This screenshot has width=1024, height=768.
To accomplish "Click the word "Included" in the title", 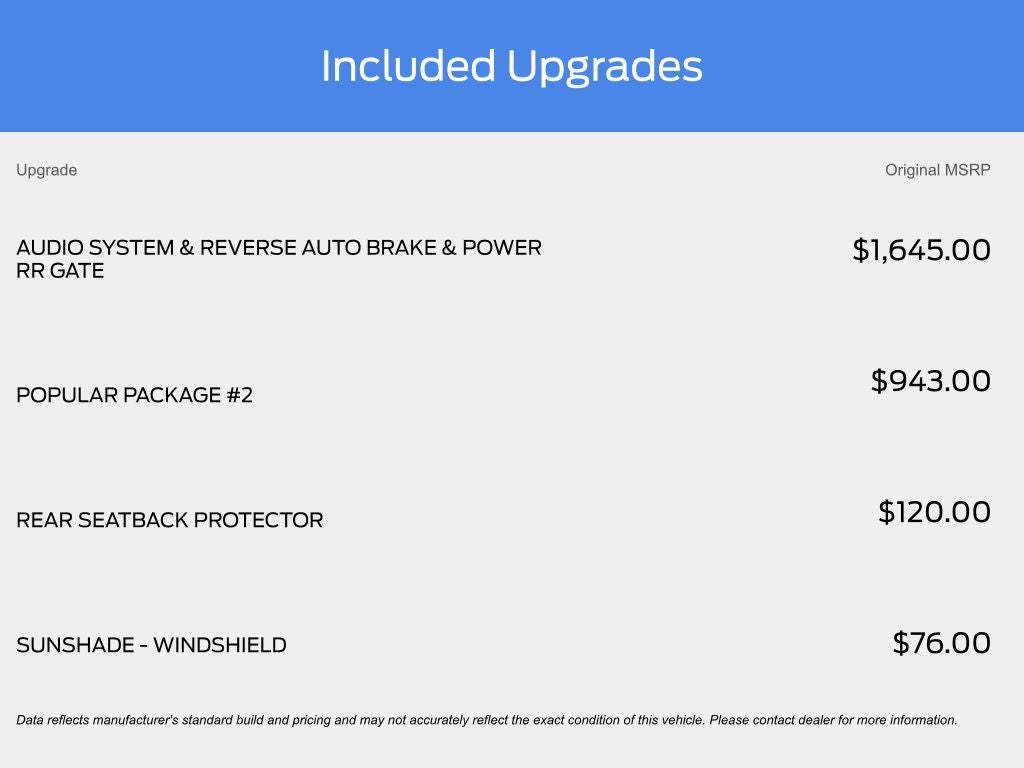I will (408, 66).
